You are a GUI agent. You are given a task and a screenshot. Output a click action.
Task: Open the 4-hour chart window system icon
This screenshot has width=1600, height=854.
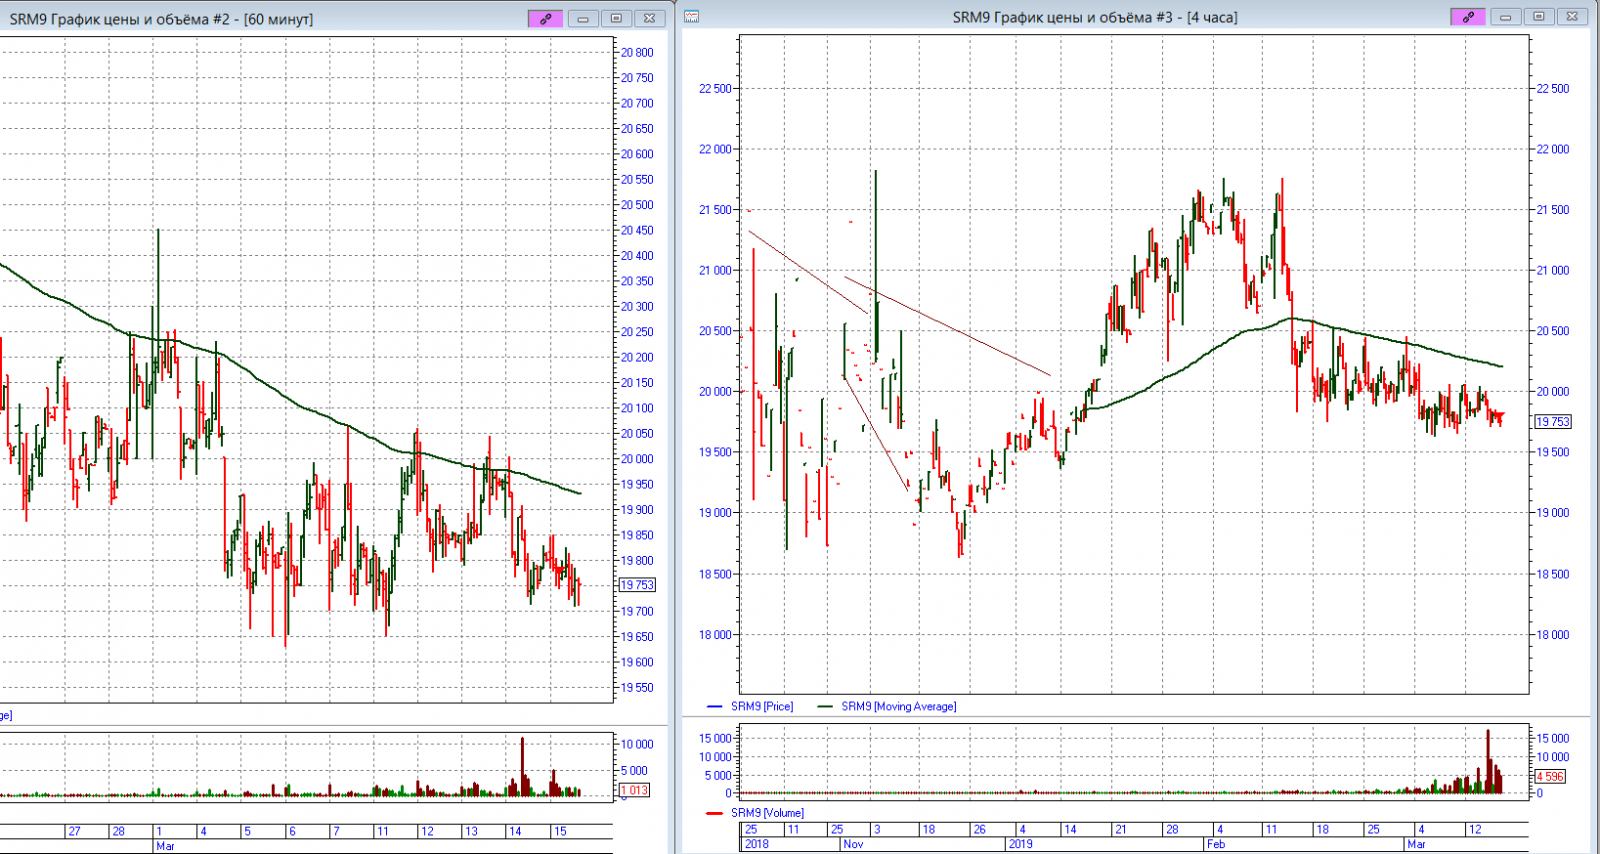tap(691, 17)
